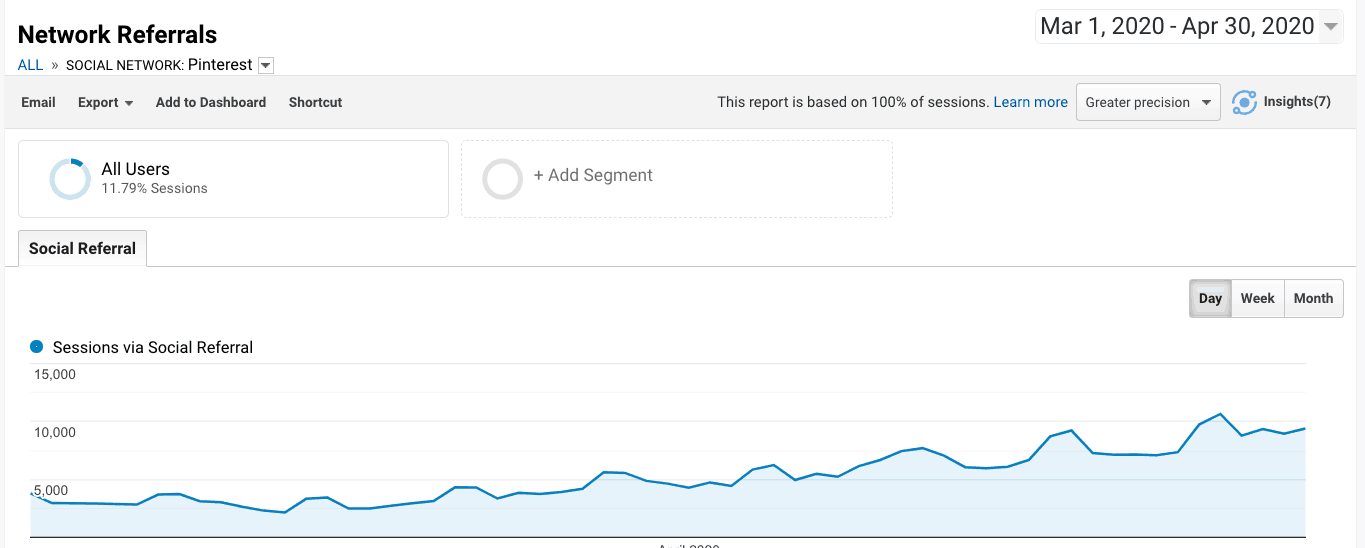Image resolution: width=1365 pixels, height=548 pixels.
Task: Click the ALL breadcrumb link
Action: click(30, 65)
